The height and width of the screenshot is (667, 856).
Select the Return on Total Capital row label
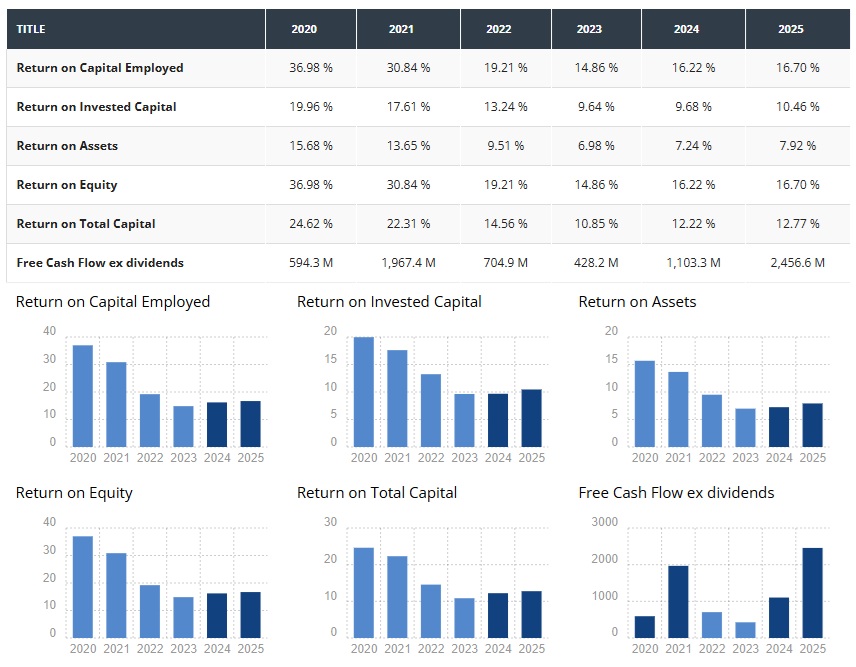point(86,224)
